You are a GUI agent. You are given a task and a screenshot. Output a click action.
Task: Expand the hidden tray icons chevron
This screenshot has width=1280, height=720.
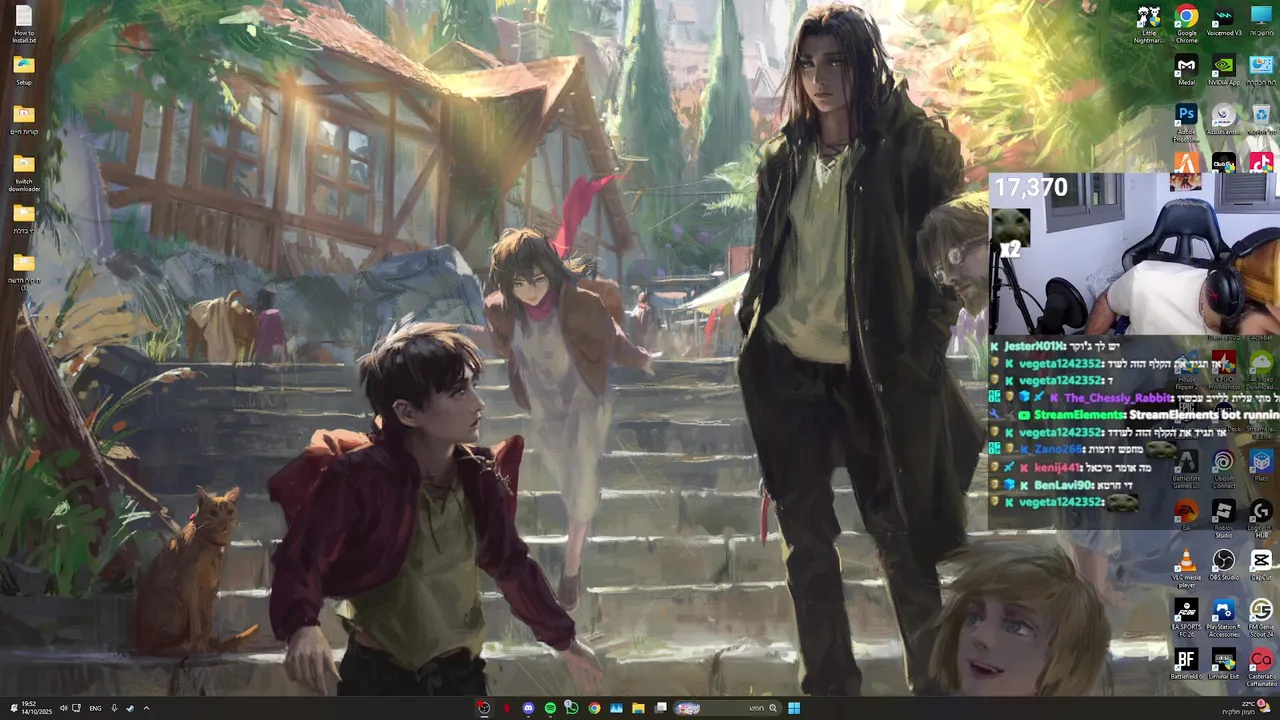146,708
